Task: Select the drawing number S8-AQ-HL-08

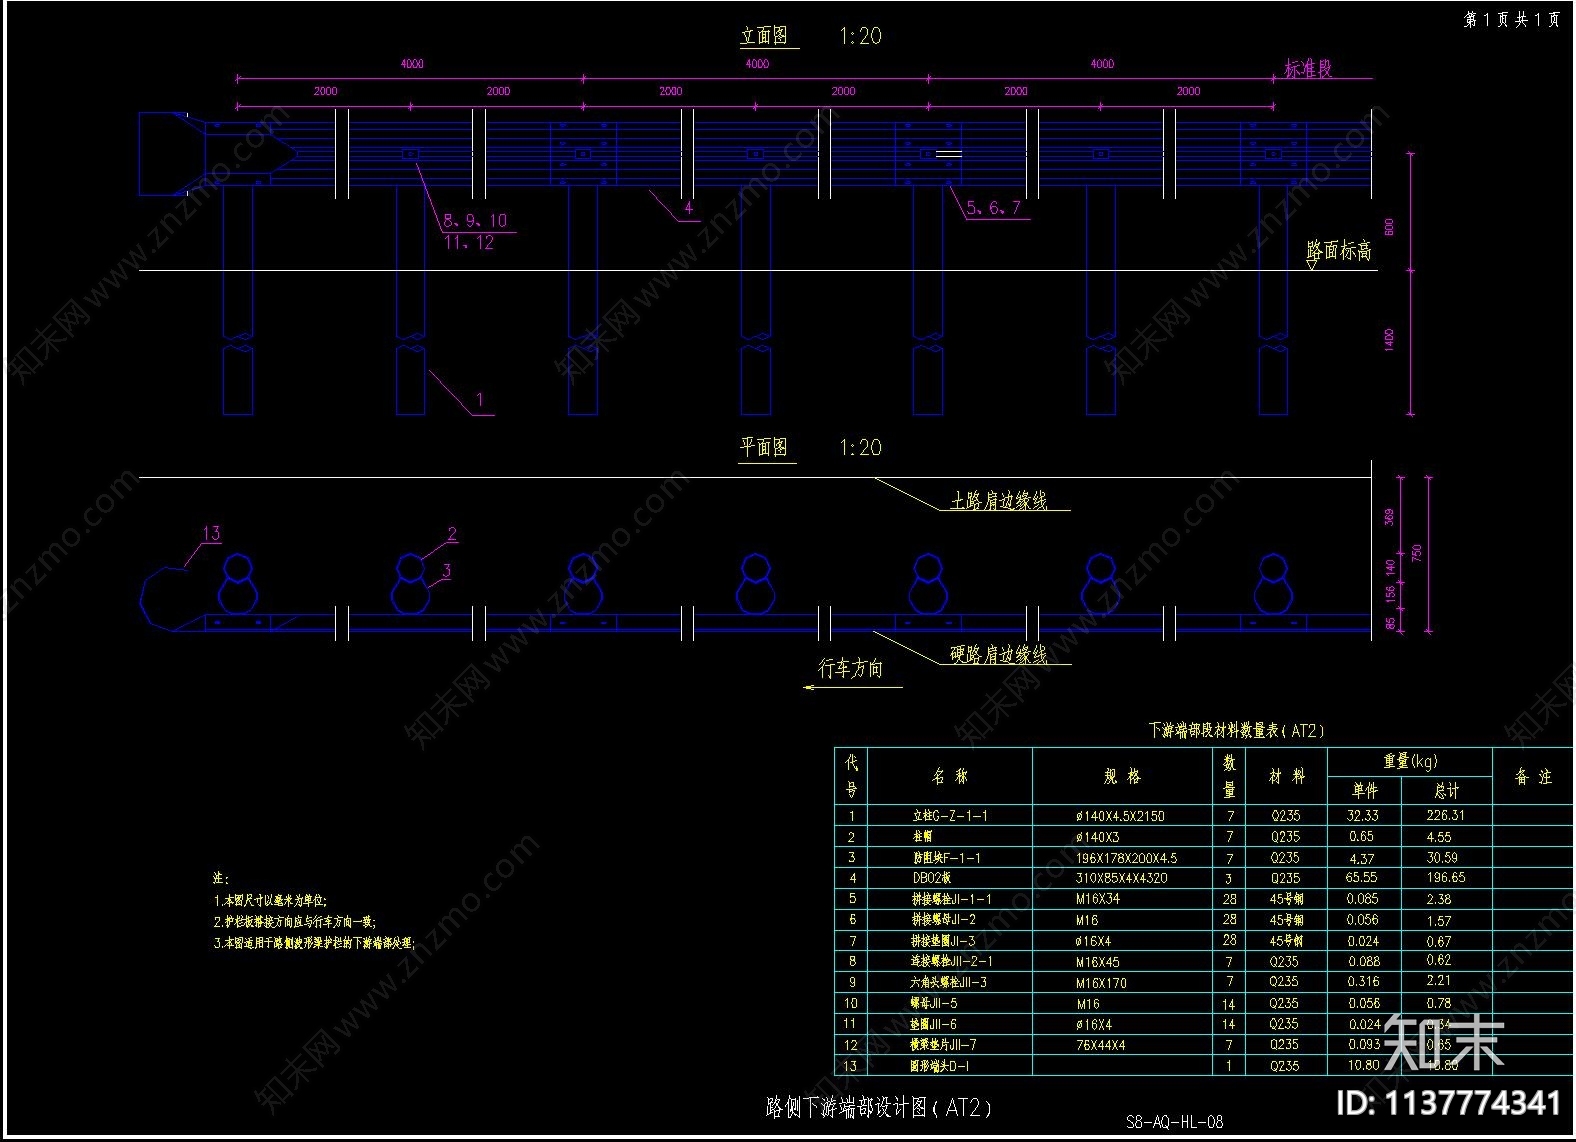Action: coord(1174,1122)
